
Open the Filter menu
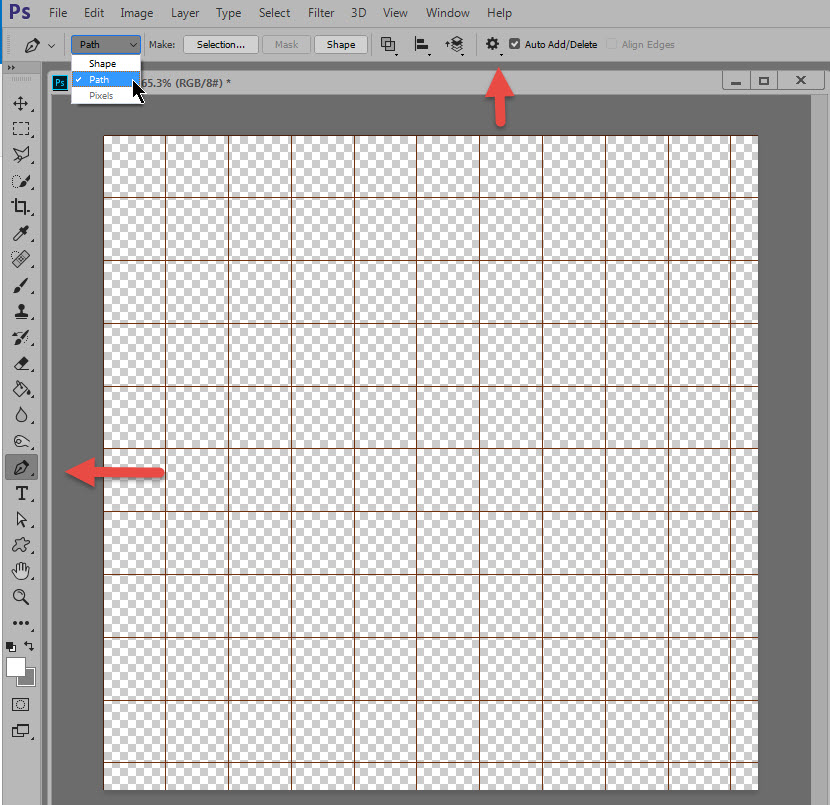[321, 13]
